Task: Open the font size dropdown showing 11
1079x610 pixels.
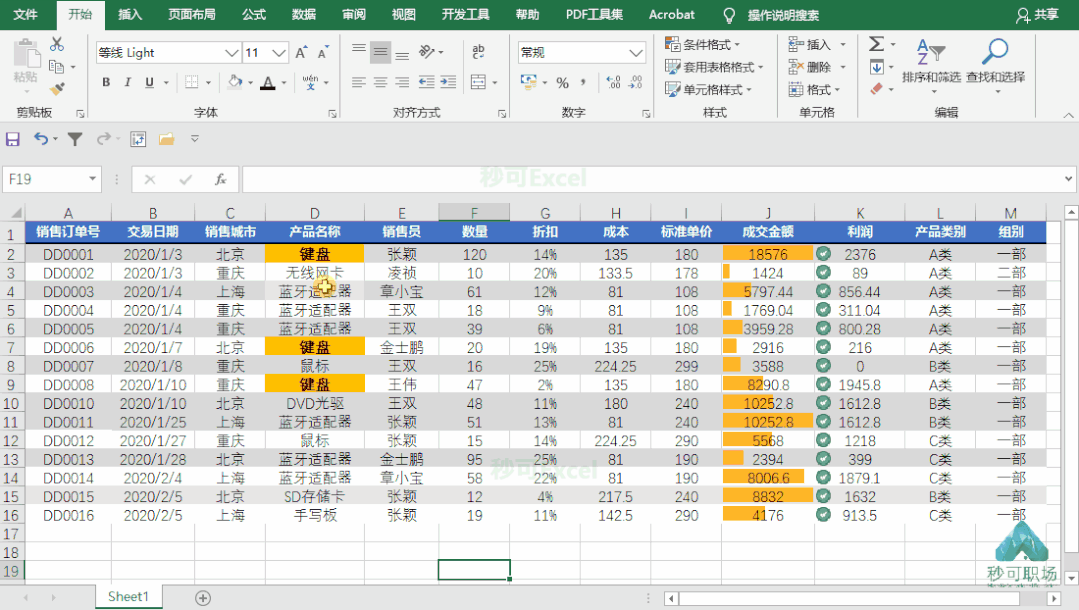Action: point(278,52)
